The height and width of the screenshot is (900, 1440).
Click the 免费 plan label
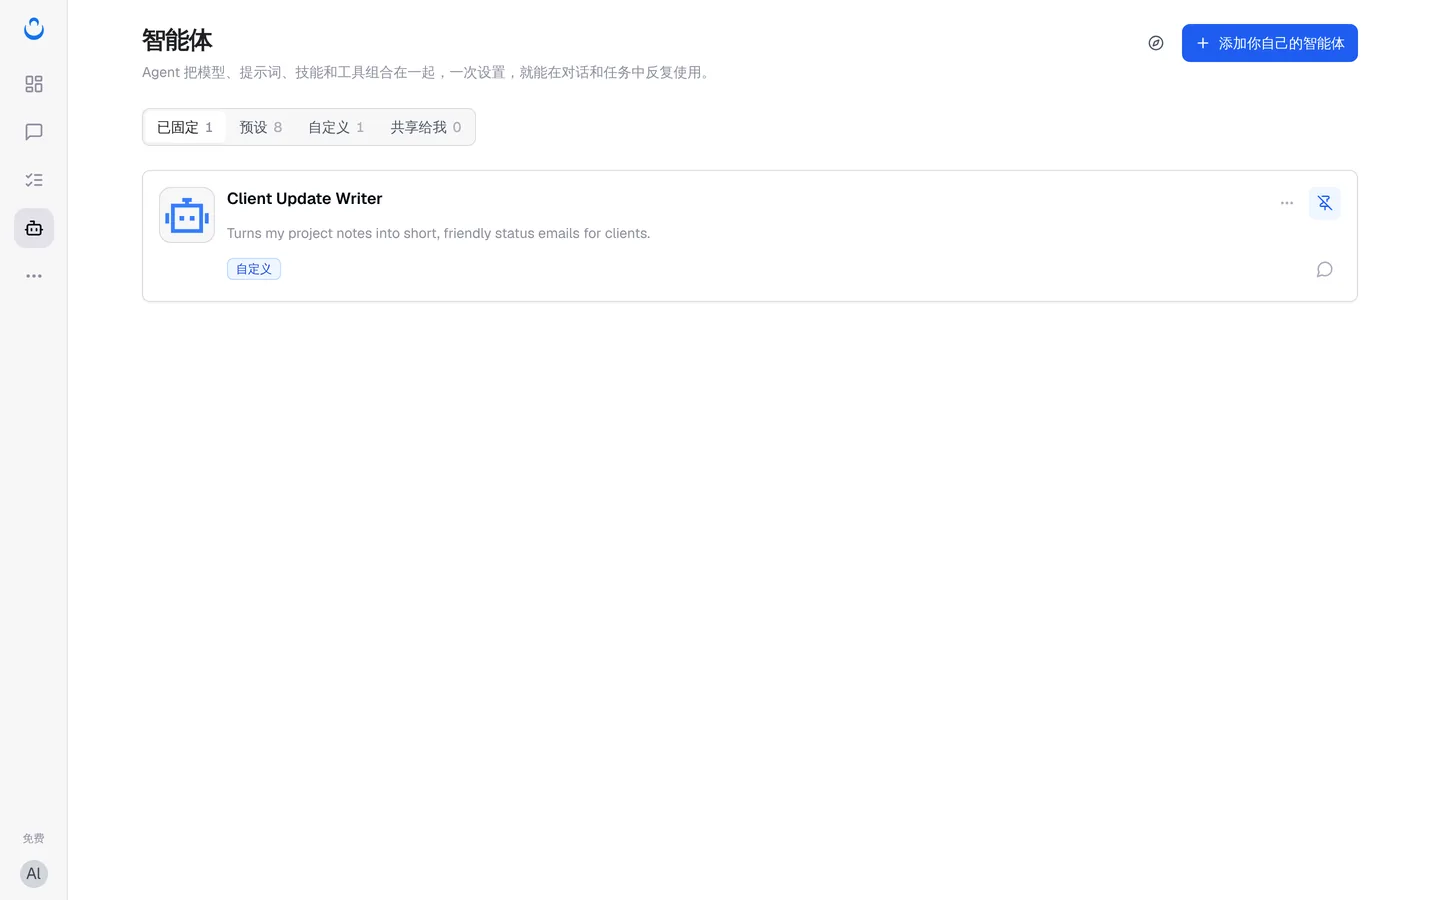[34, 838]
